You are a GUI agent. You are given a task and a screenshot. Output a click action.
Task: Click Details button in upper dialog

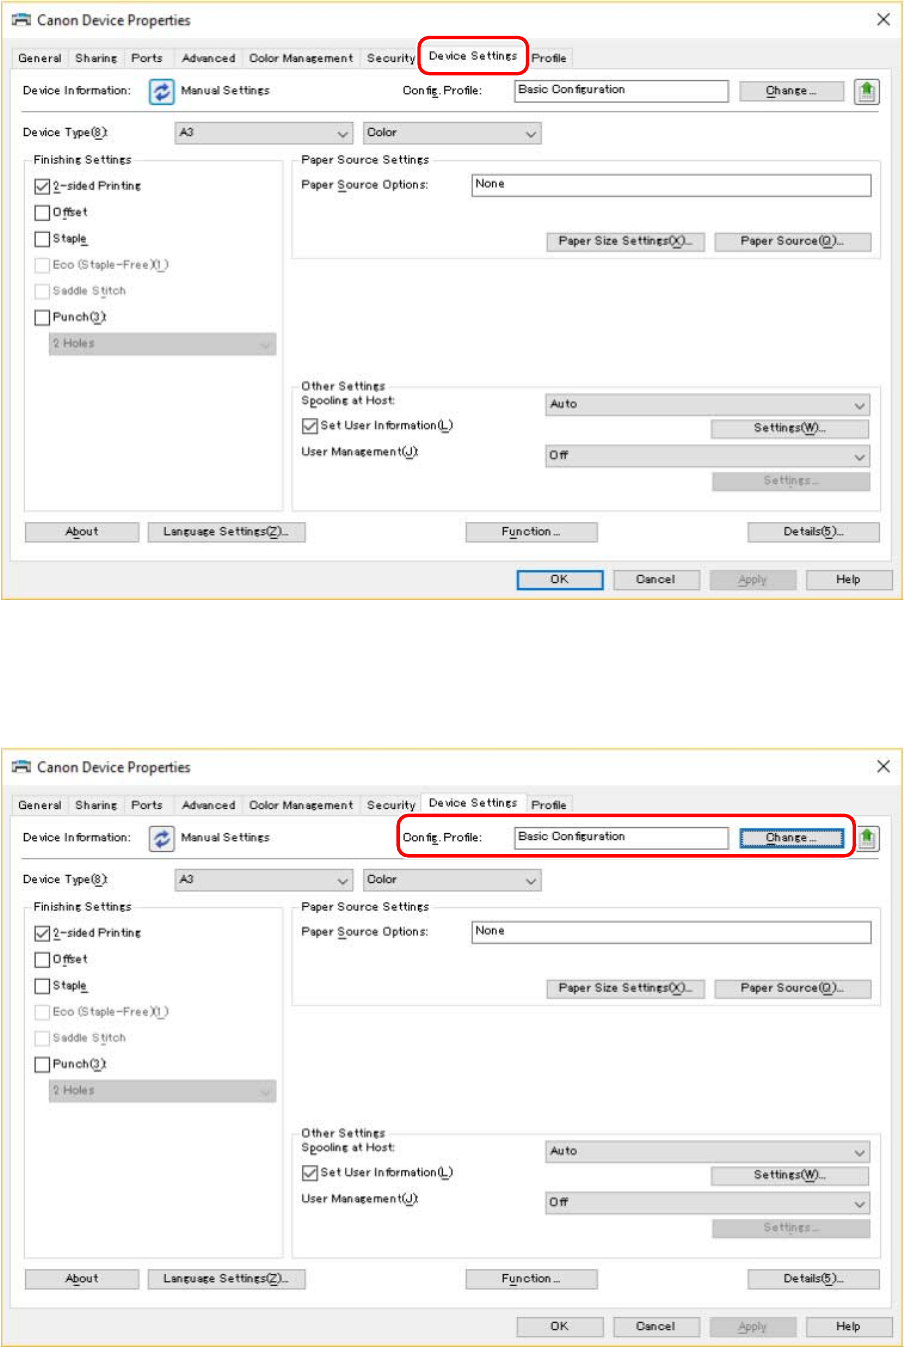[813, 532]
